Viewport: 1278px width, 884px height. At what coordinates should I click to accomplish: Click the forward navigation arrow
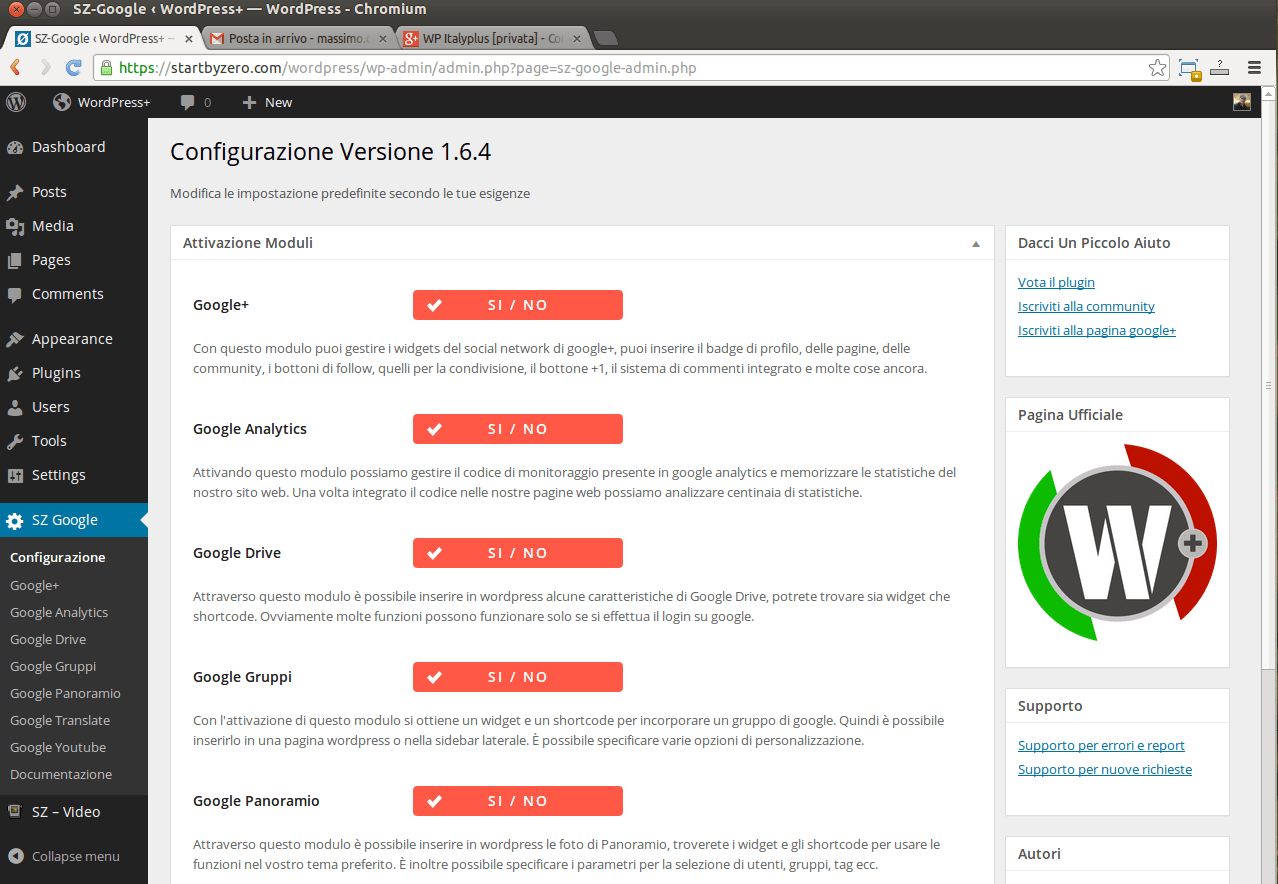[45, 68]
